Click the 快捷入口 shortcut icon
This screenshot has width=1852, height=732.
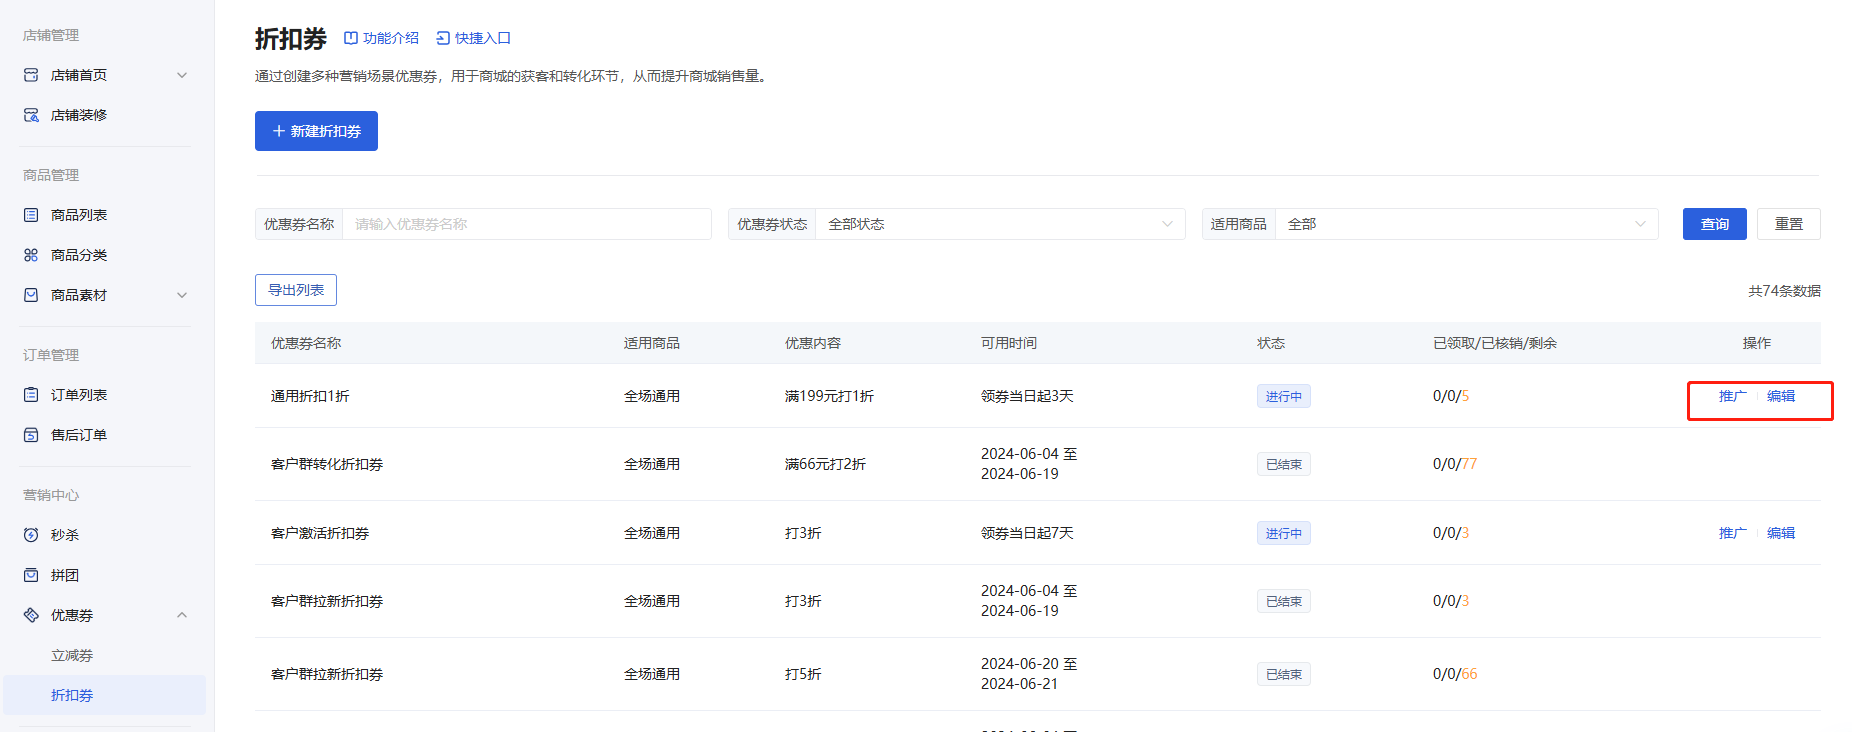coord(443,38)
